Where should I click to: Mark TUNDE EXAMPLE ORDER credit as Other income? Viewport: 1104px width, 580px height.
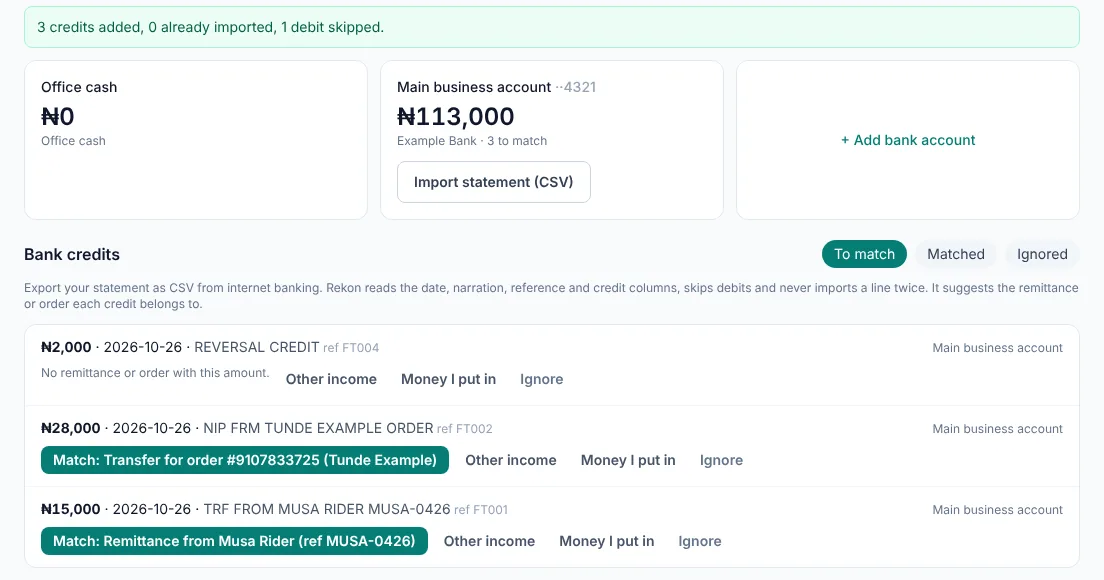coord(510,460)
